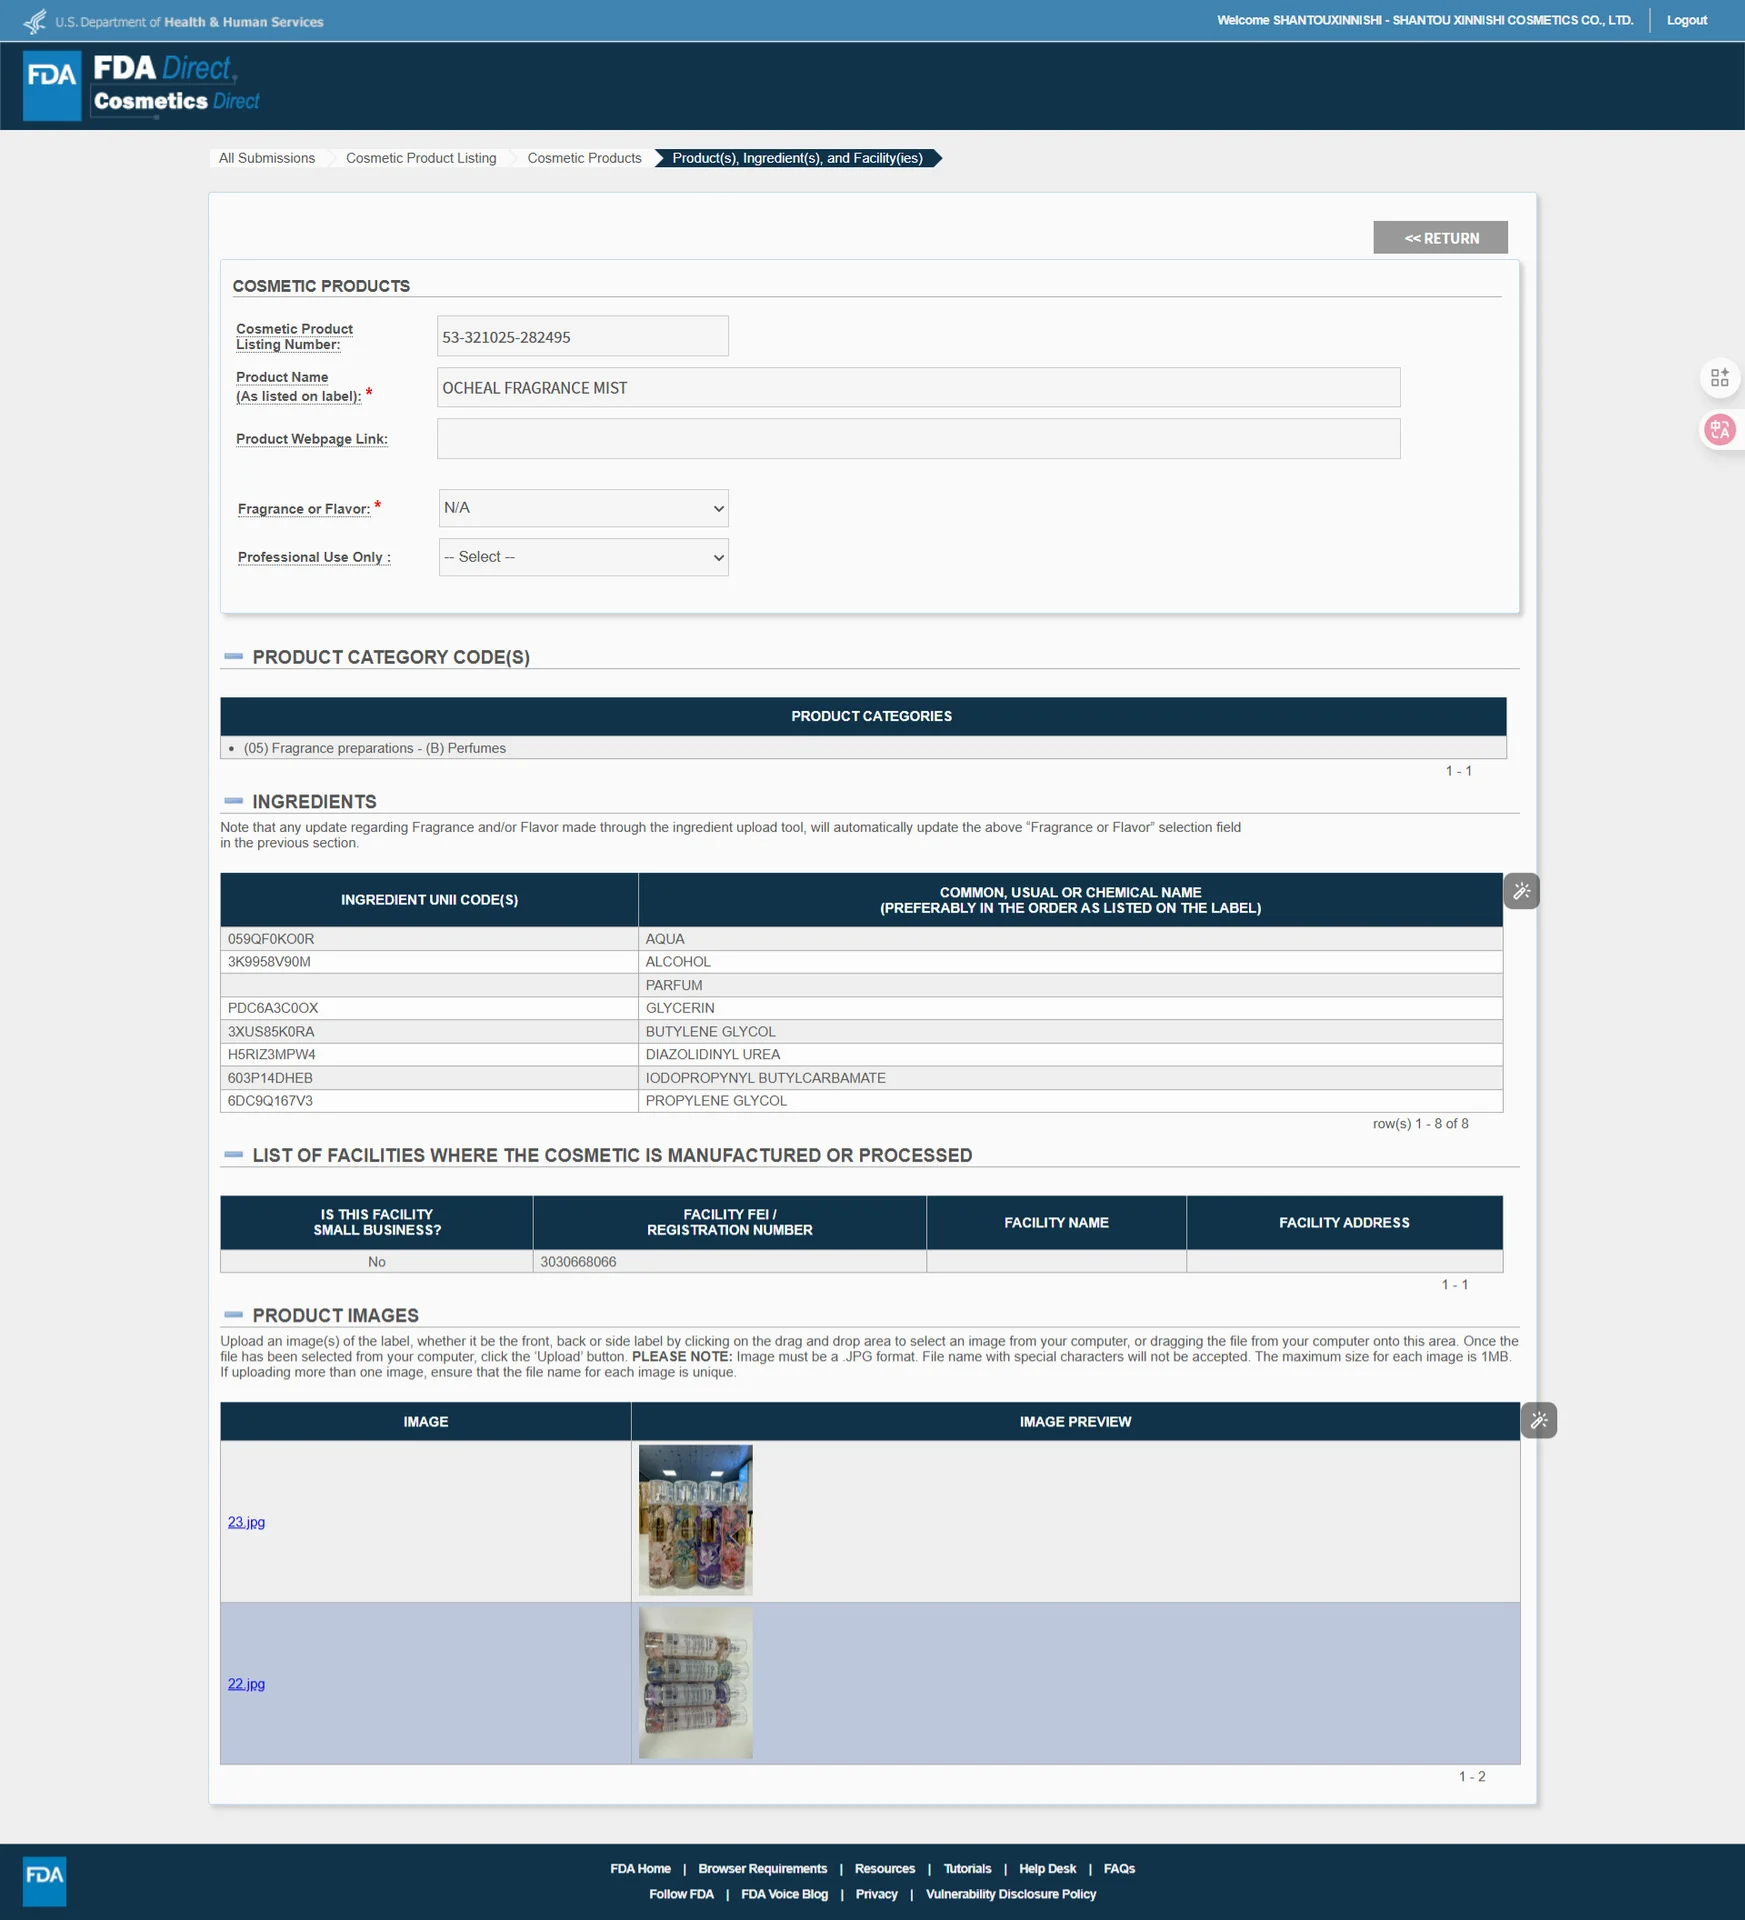Image resolution: width=1745 pixels, height=1920 pixels.
Task: Select Product(s), Ingredient(s), and Facility(ies) breadcrumb
Action: pyautogui.click(x=797, y=158)
